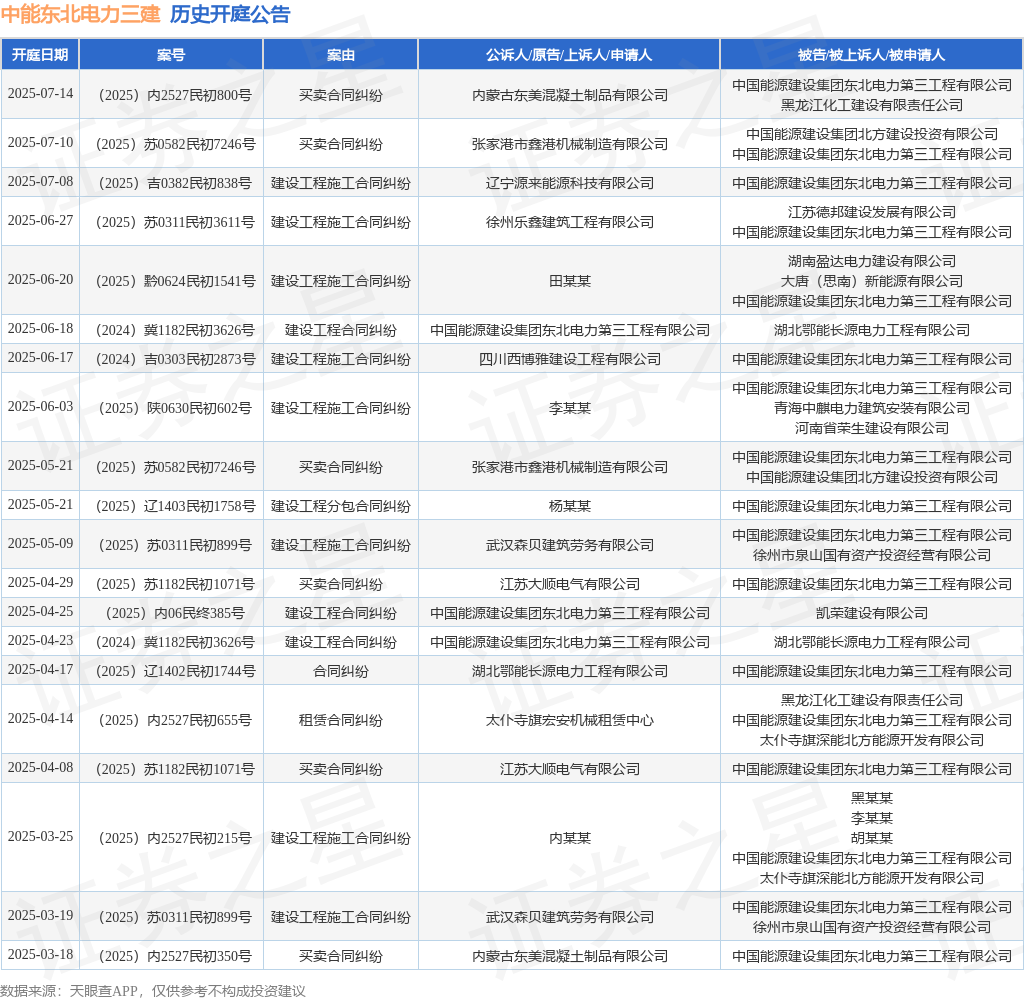Click 江苏大顺电气有限公司 in 2025-04-29 row
The image size is (1024, 1000).
coord(569,585)
